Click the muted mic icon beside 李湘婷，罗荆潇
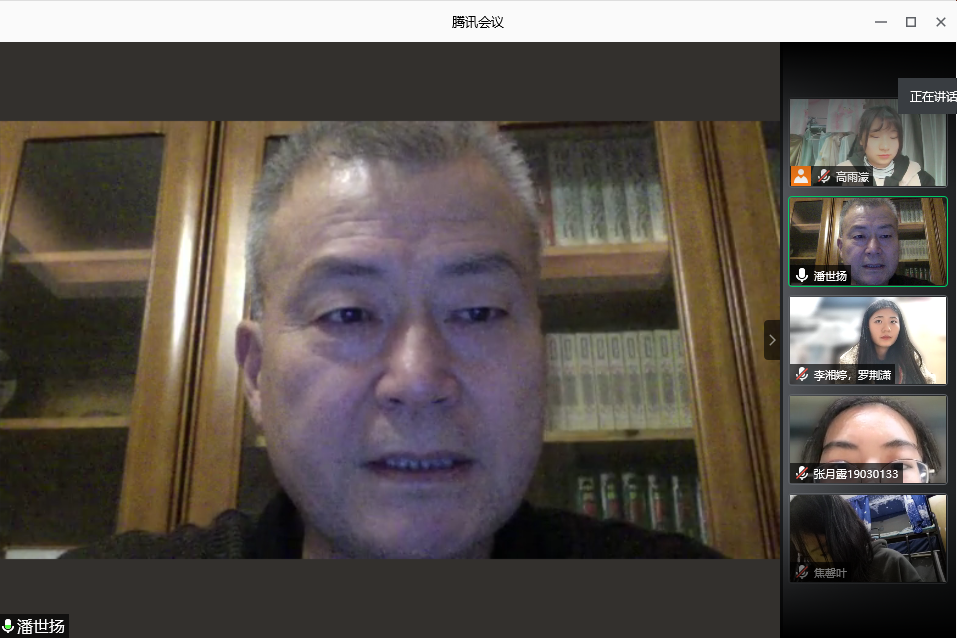 (801, 374)
